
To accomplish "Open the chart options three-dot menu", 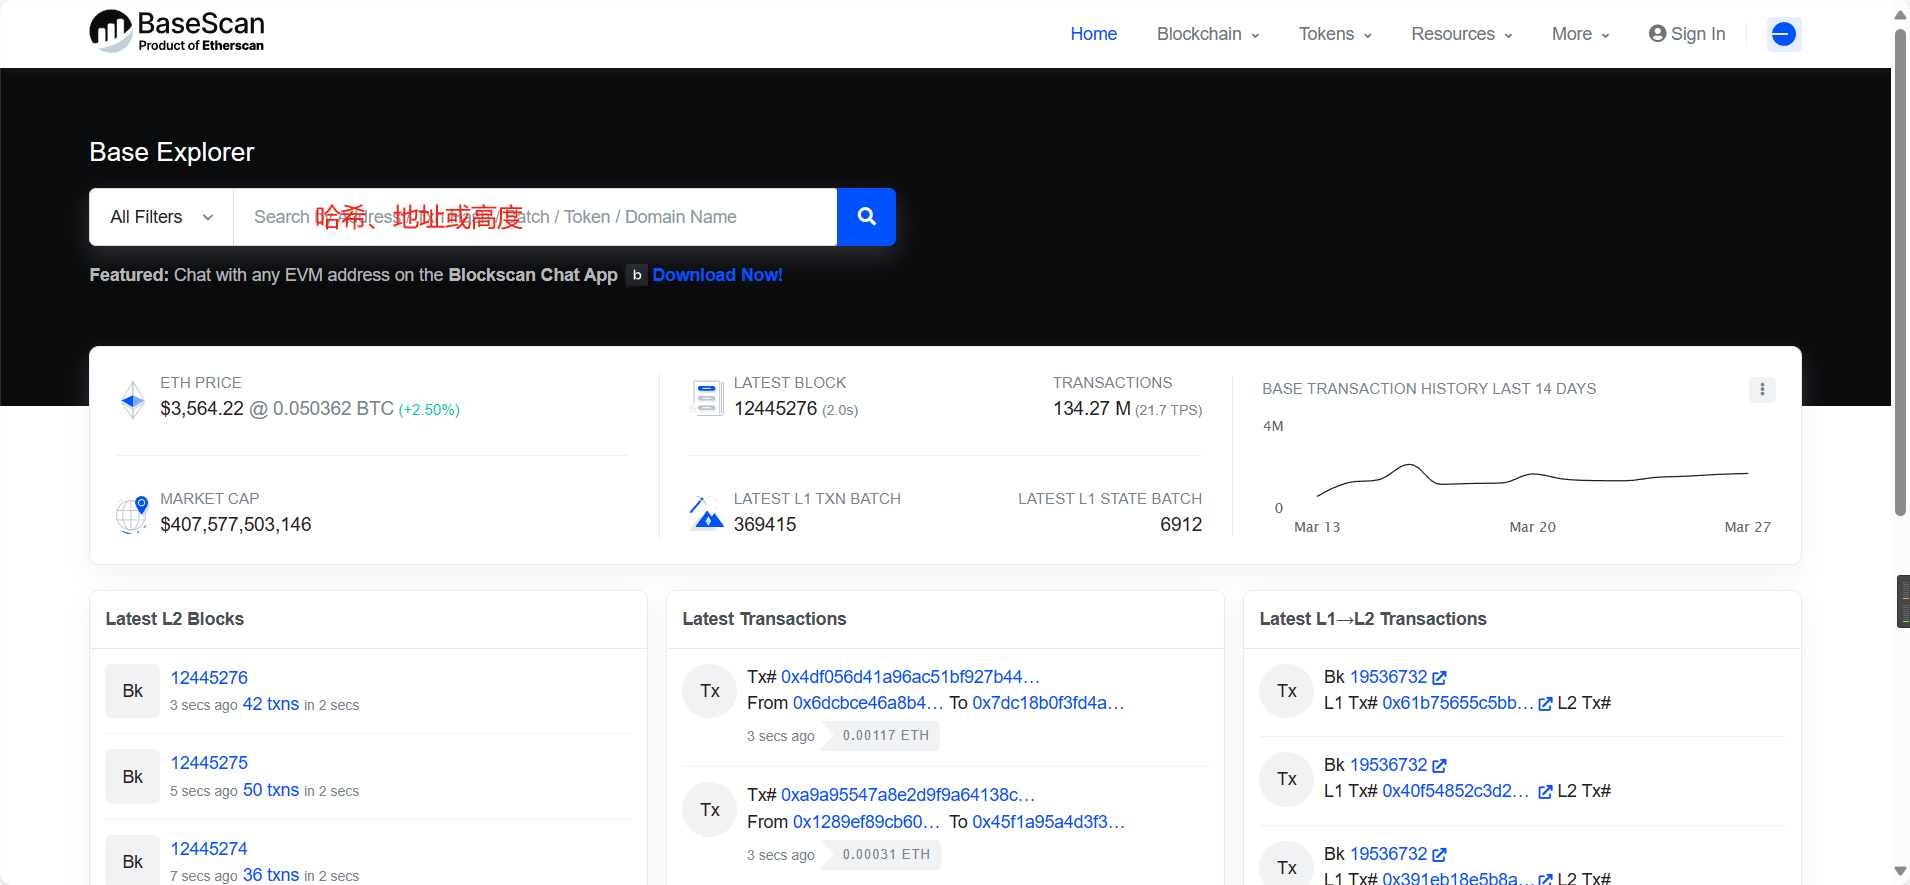I will point(1762,389).
